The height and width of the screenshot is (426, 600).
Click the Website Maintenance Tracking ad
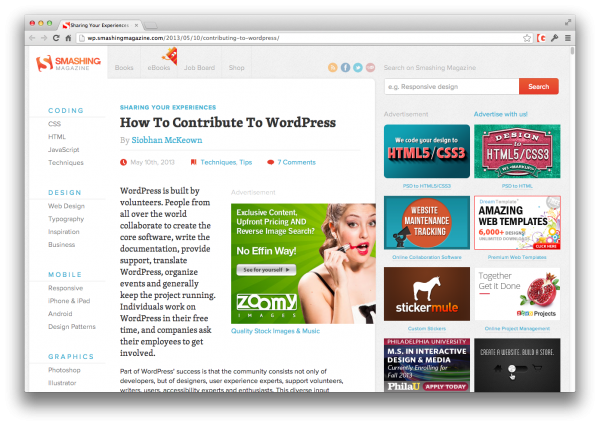coord(427,223)
